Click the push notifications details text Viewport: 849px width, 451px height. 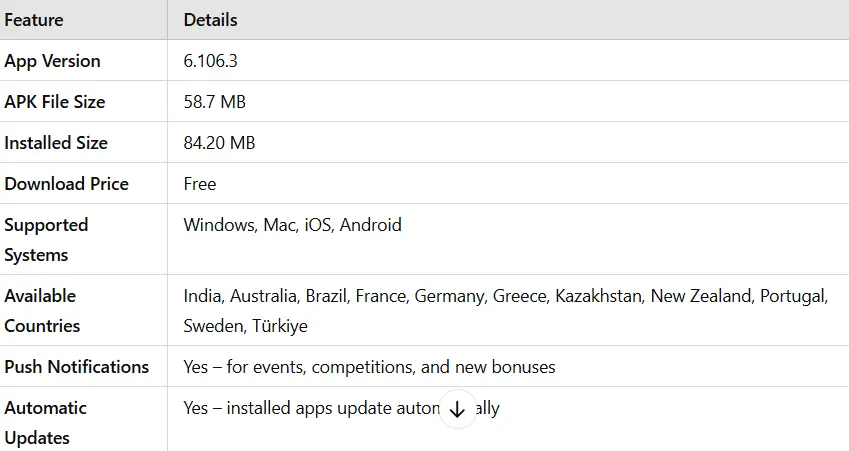point(369,367)
